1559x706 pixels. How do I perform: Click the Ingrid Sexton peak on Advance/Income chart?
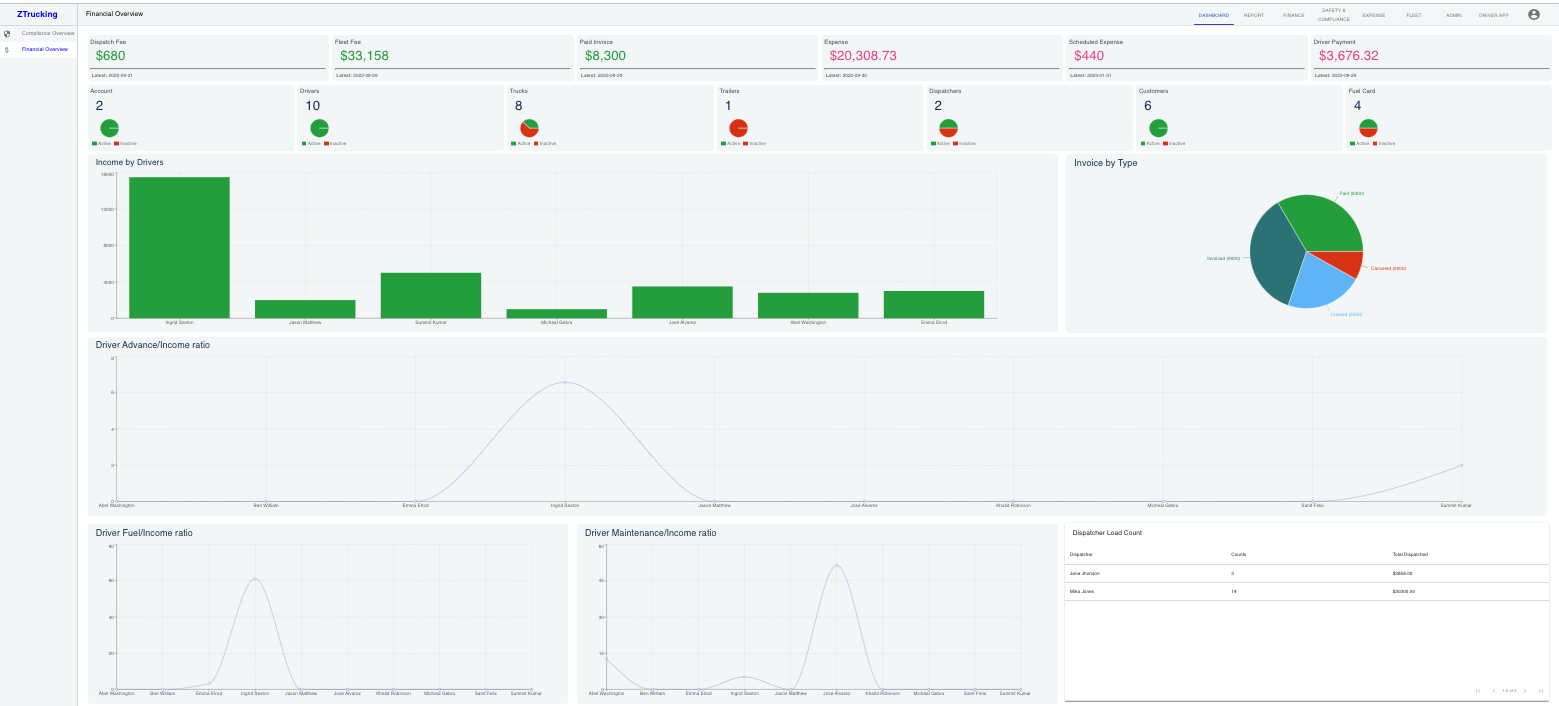pyautogui.click(x=565, y=382)
